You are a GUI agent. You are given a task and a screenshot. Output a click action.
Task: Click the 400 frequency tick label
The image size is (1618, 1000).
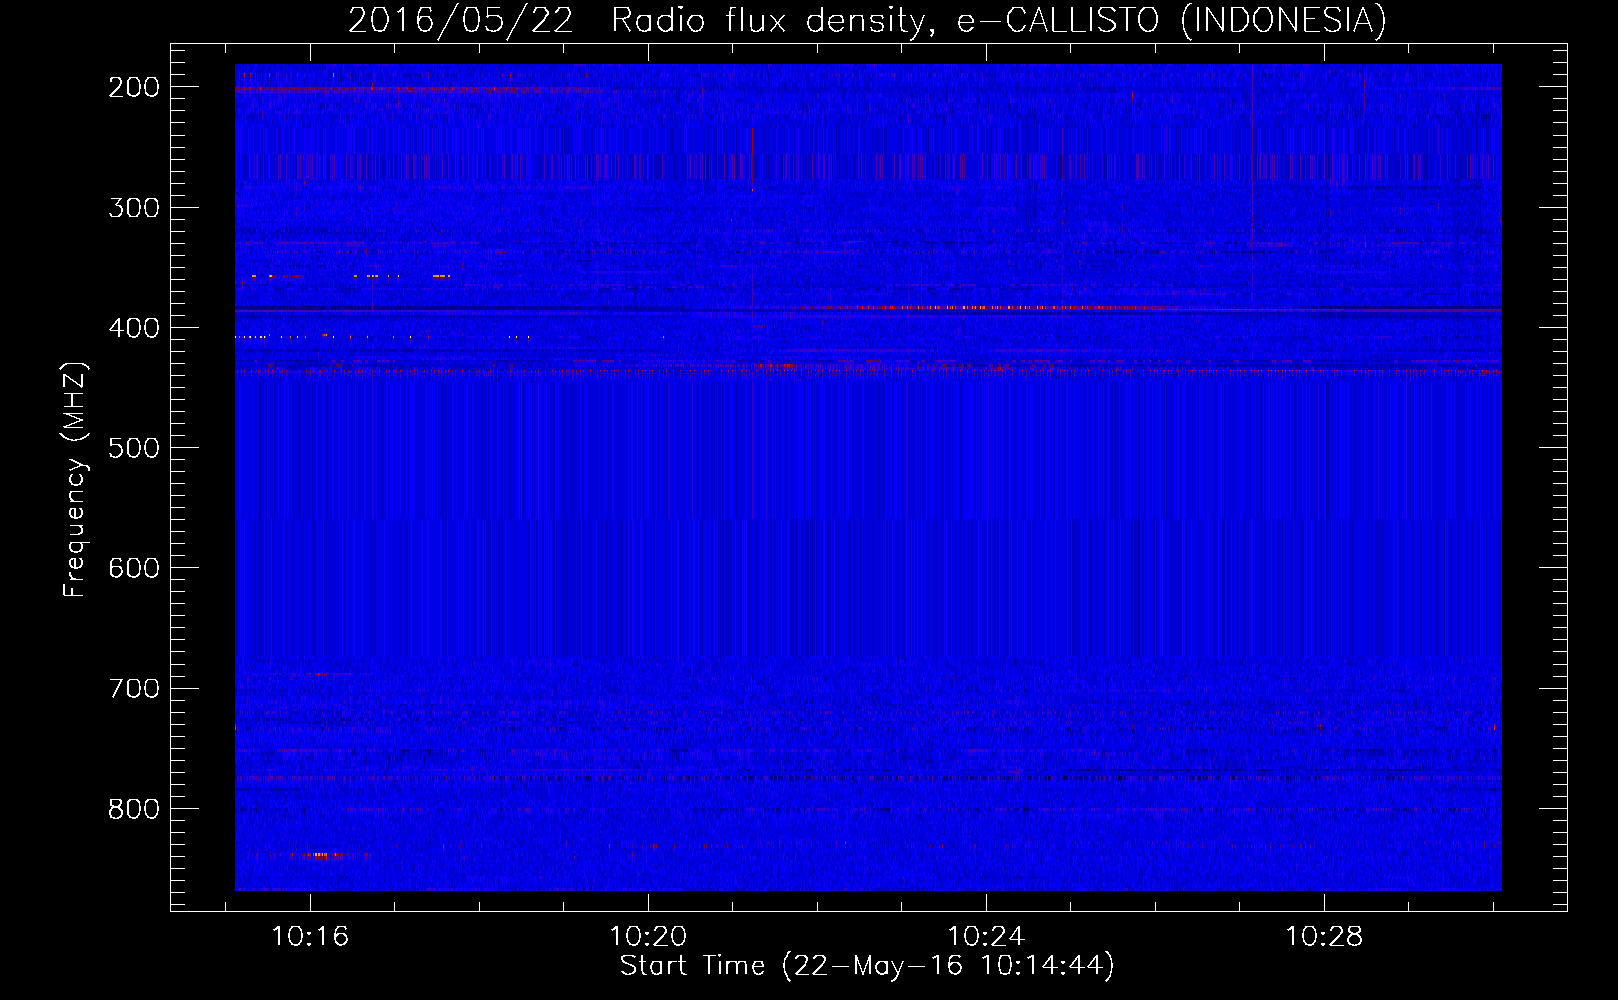tap(134, 328)
